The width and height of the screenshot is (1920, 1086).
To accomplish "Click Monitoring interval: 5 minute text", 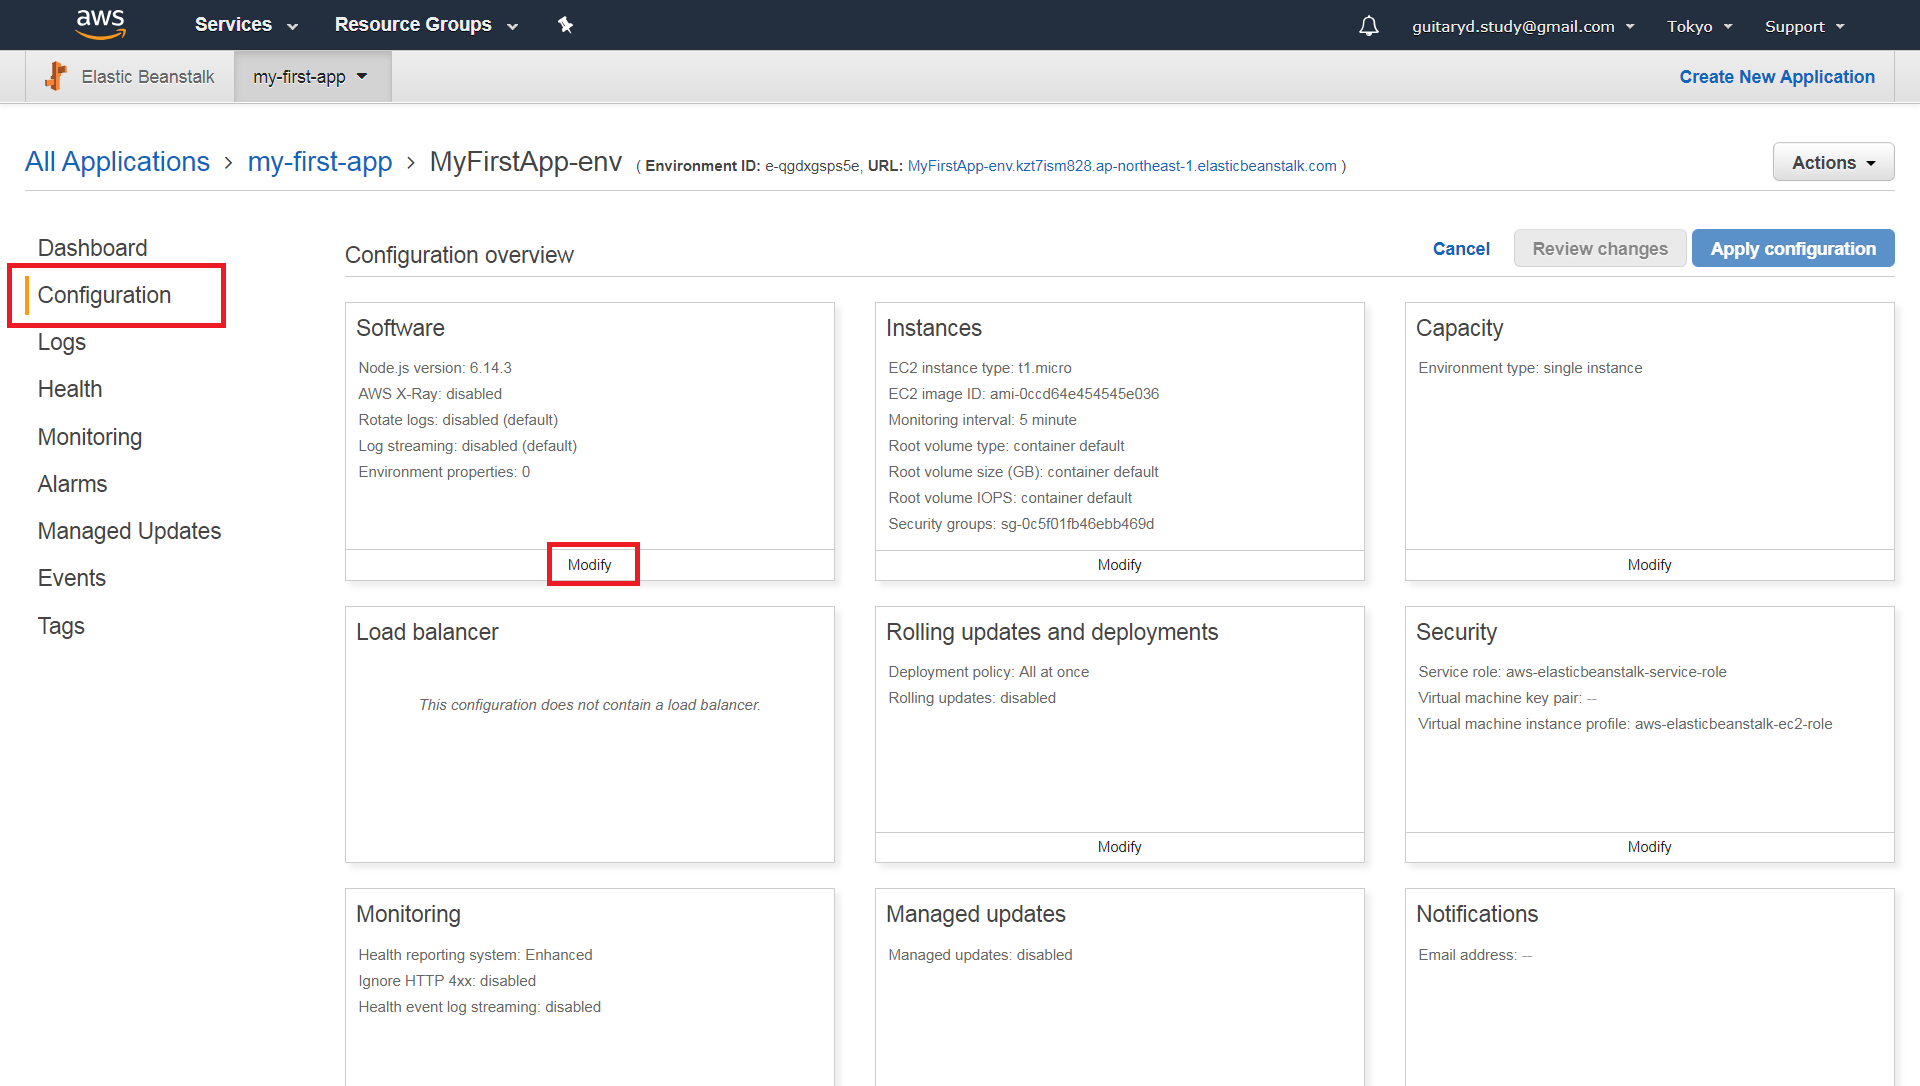I will click(982, 420).
